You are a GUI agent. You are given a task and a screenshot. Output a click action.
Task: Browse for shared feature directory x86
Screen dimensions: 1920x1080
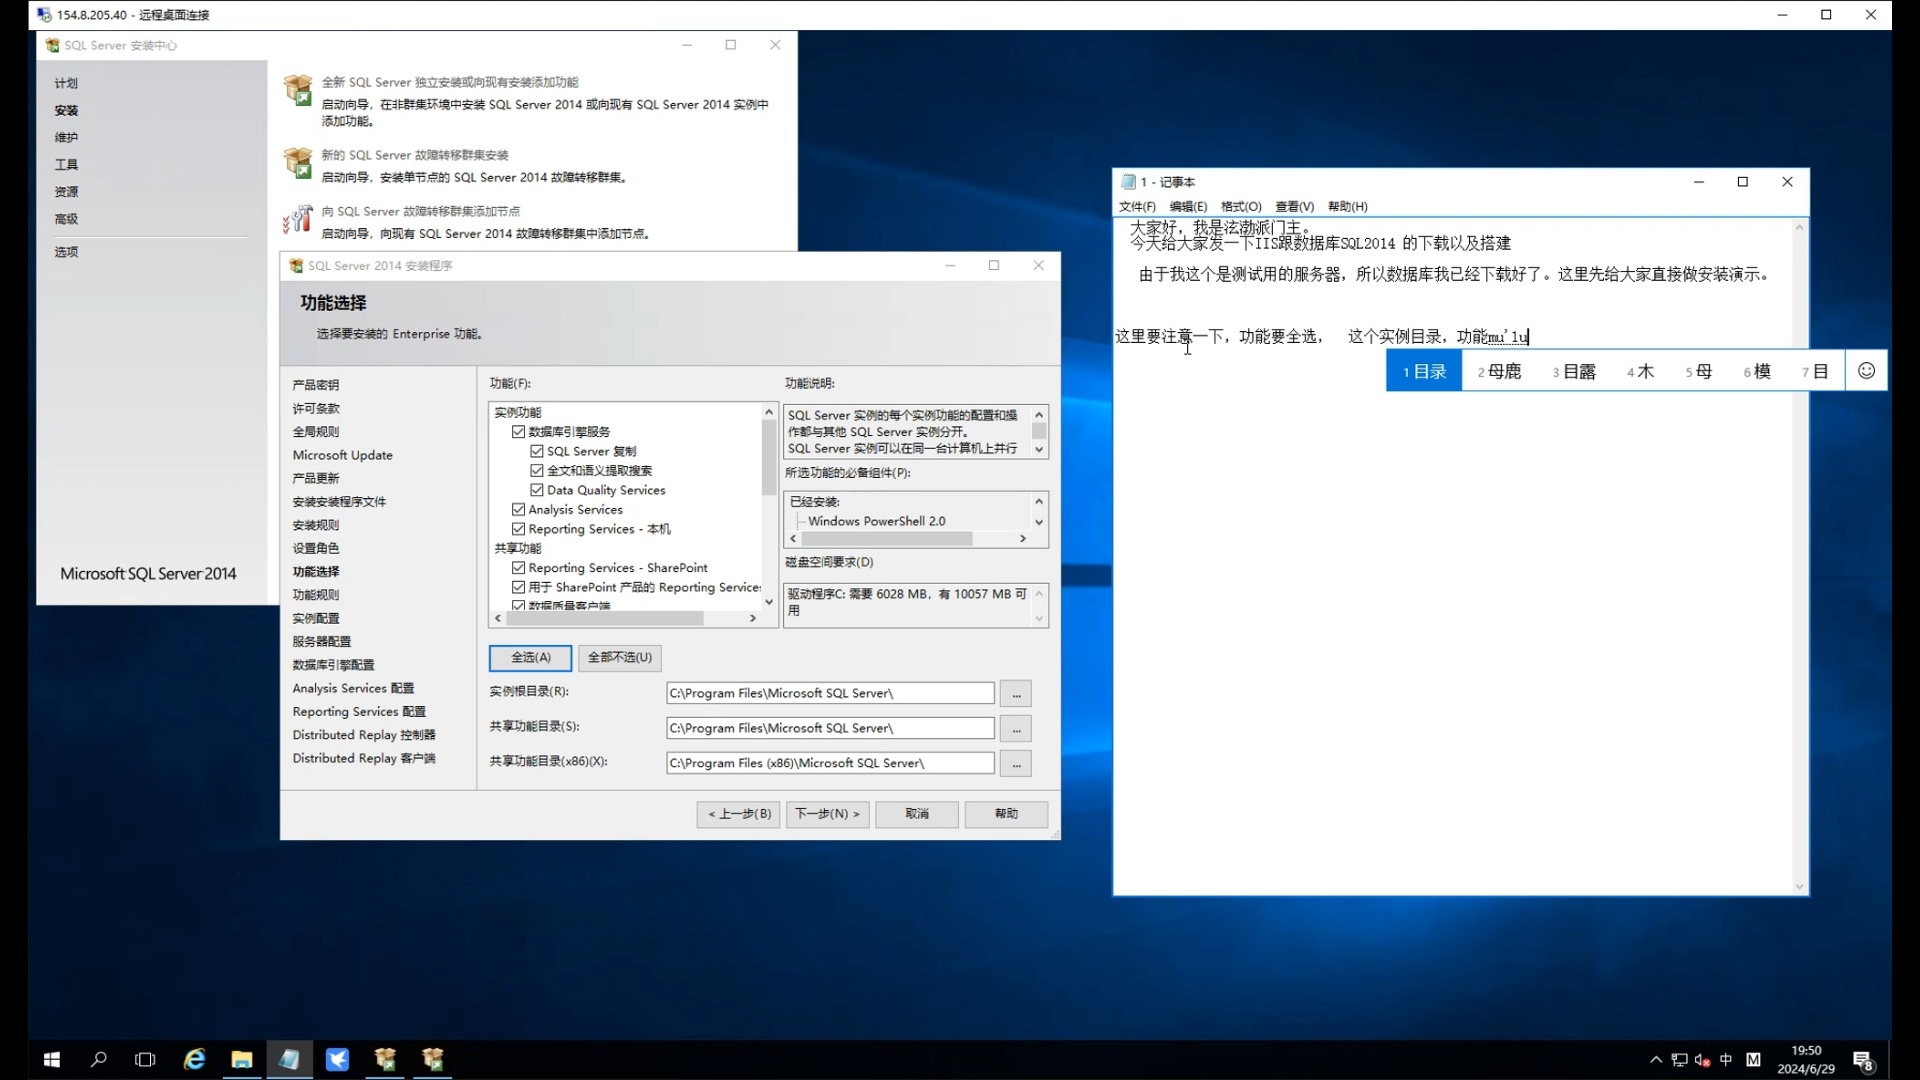(1016, 764)
